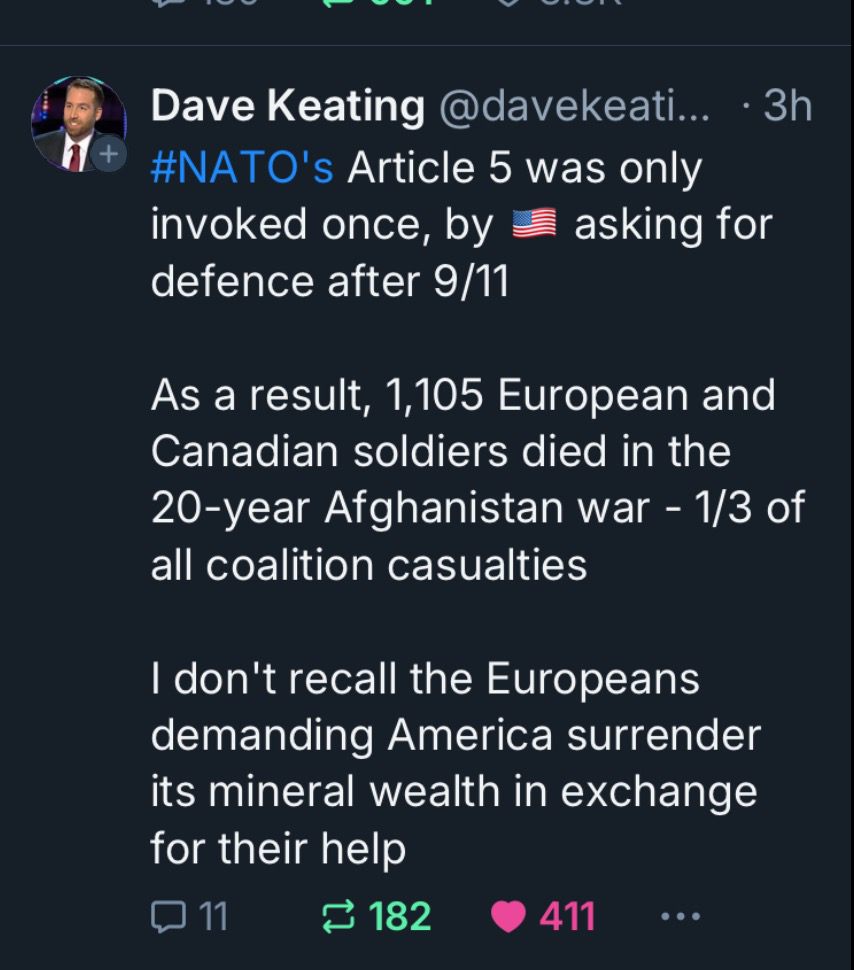The height and width of the screenshot is (970, 854).
Task: Click the '1,105 European and Canadian soldiers' paragraph
Action: pos(478,479)
